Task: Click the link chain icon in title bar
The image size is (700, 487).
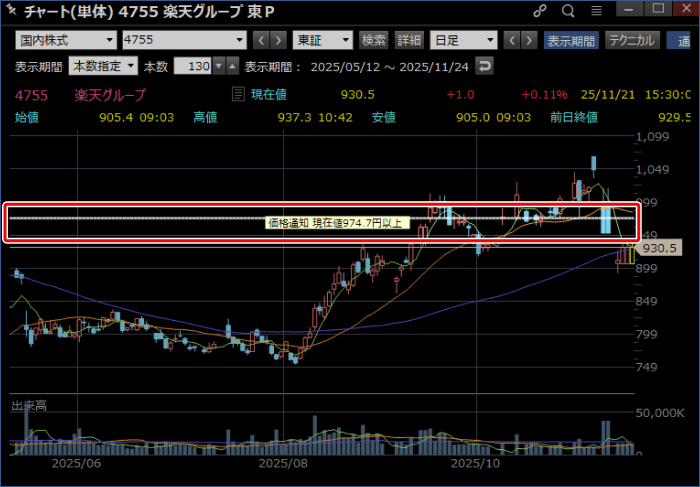Action: 540,11
